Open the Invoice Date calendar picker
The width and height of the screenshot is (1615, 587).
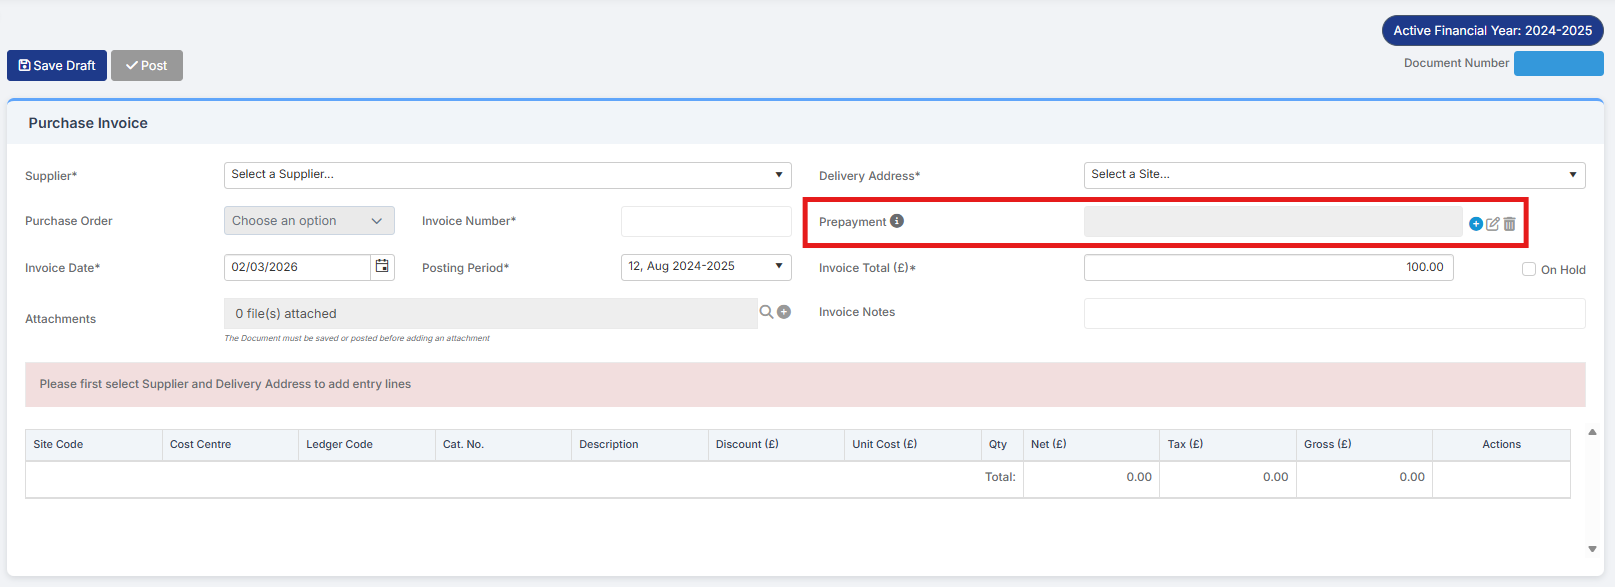382,267
